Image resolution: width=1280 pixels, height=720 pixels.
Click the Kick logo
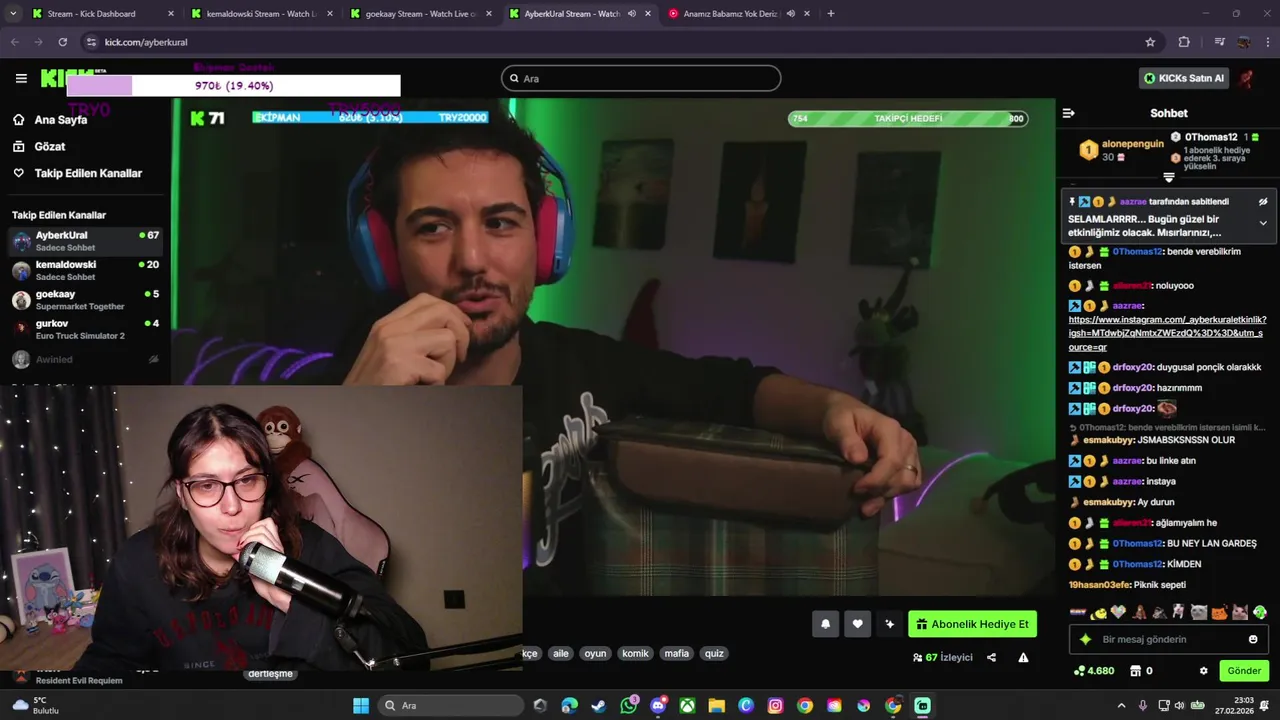pyautogui.click(x=66, y=78)
